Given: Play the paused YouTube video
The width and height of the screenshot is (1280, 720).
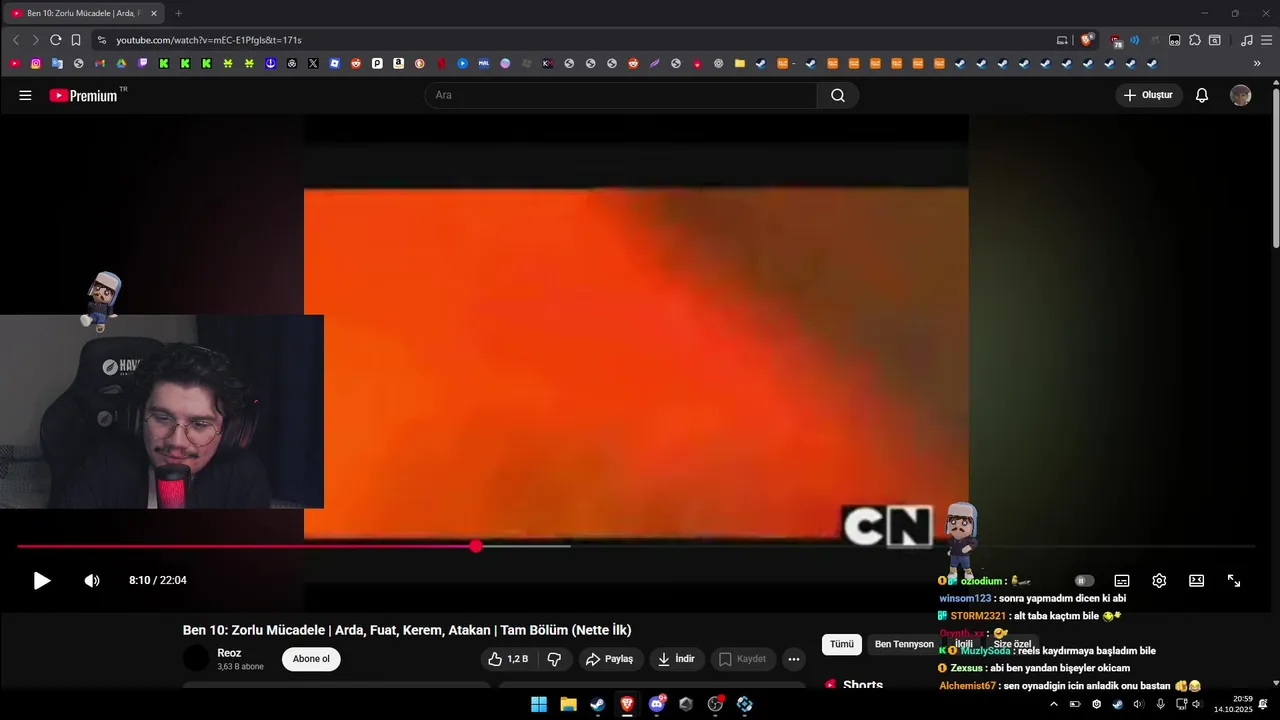Looking at the screenshot, I should coord(42,581).
